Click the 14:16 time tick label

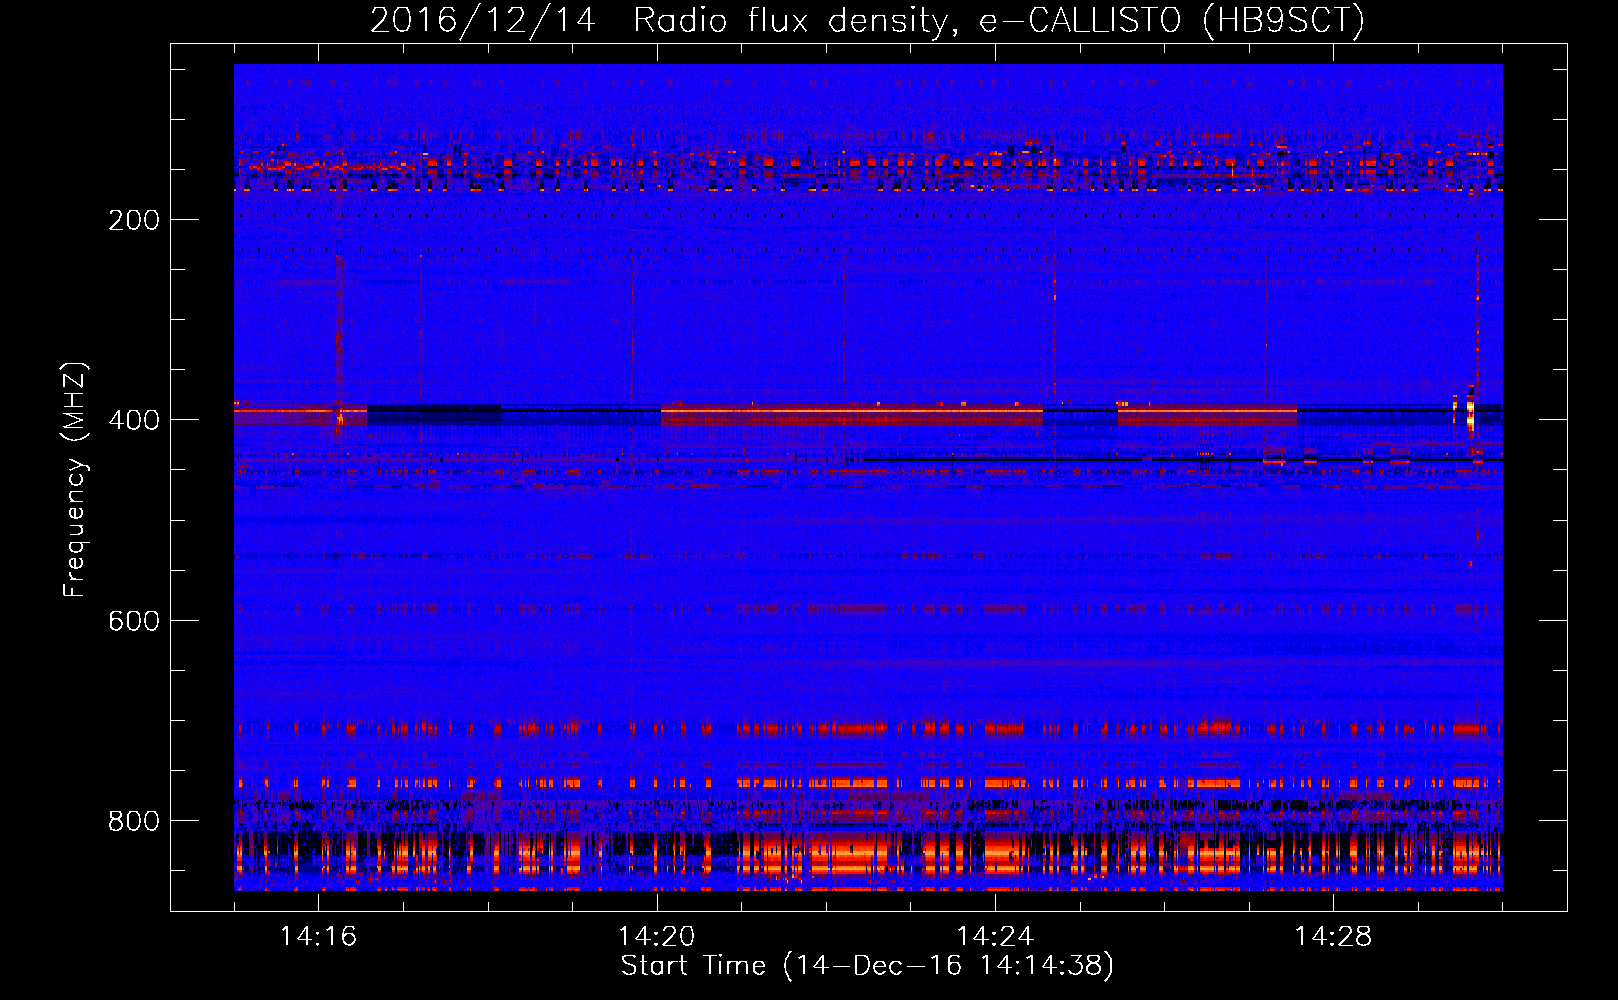pos(318,937)
